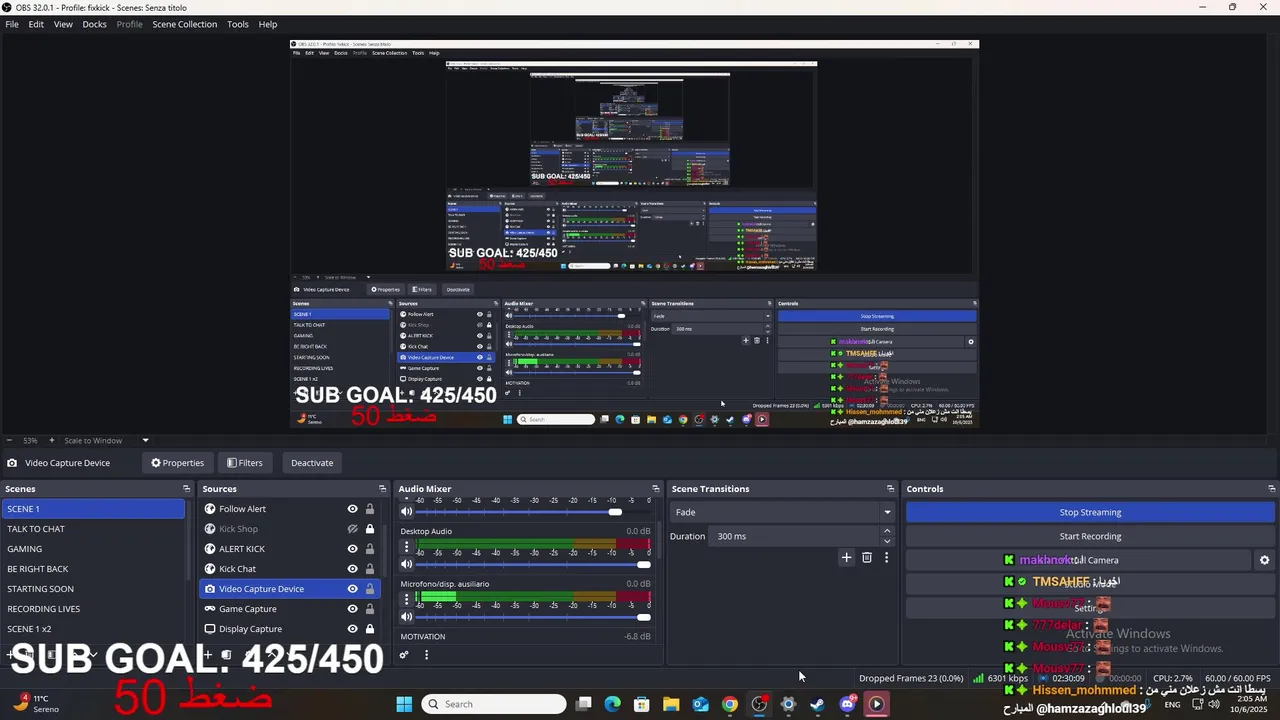Open virtual camera settings gear icon

1264,560
